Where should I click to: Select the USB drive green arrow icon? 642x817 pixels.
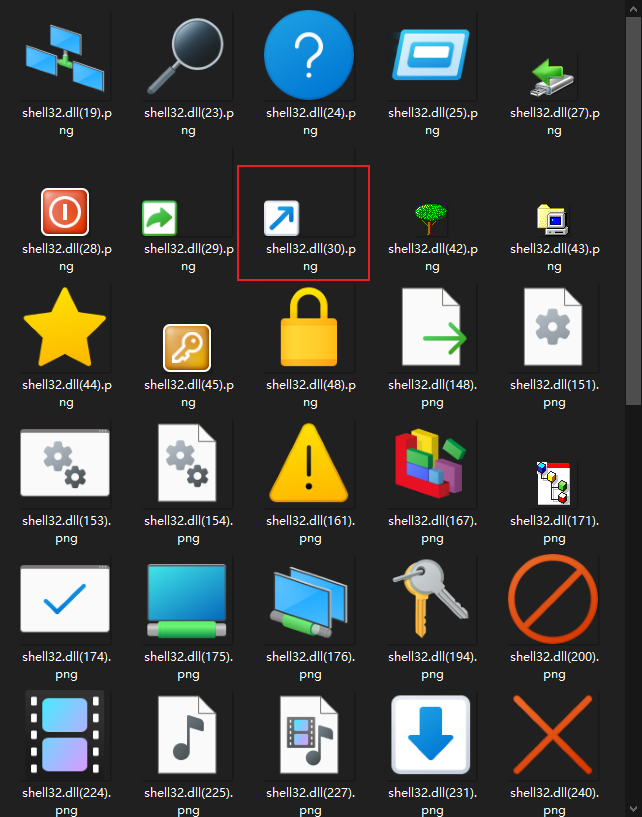coord(552,78)
